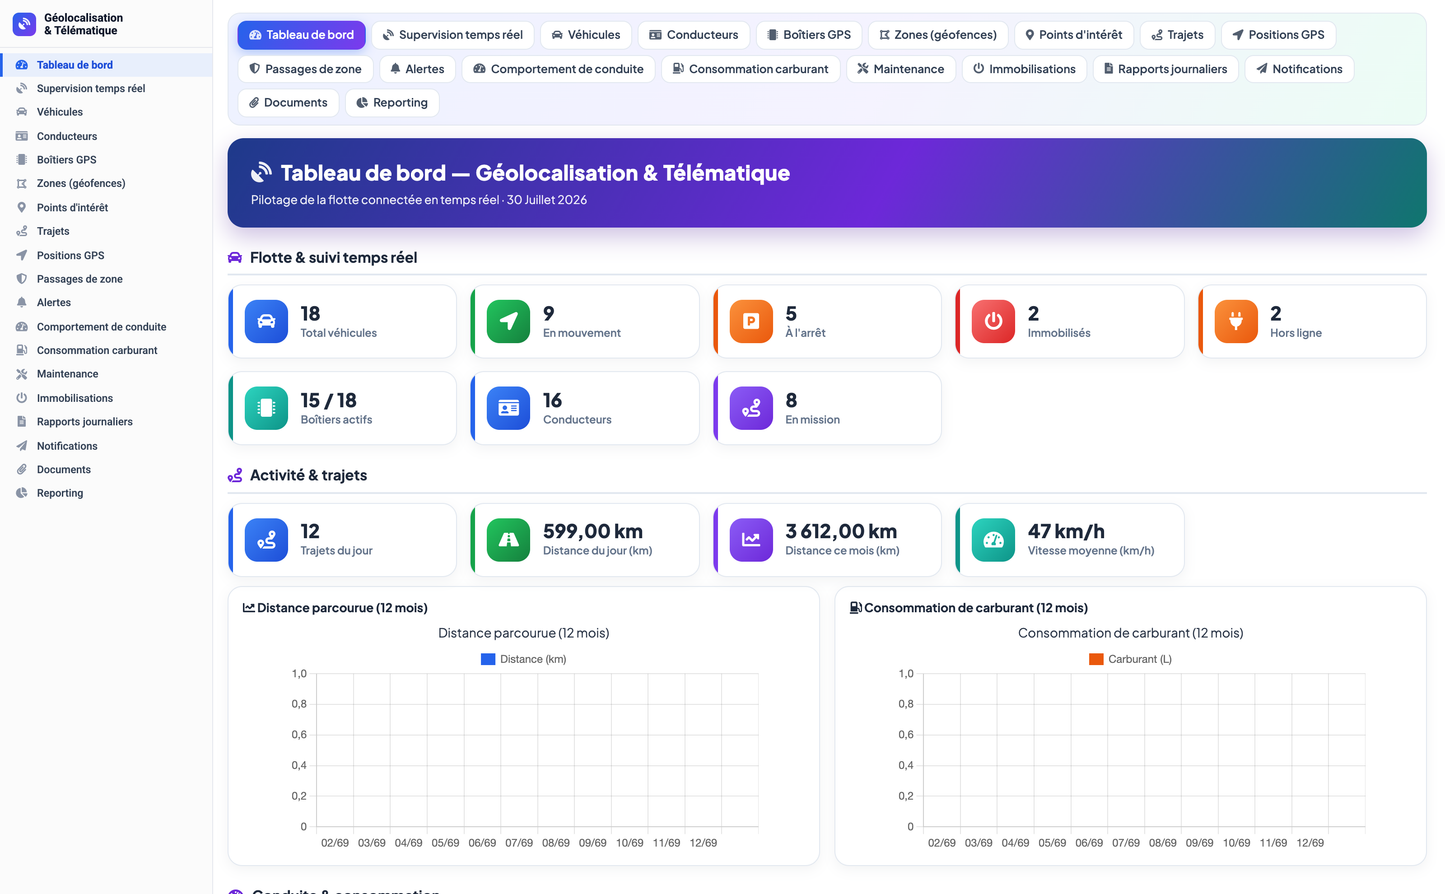1445x894 pixels.
Task: Click the green road icon for Distance du jour
Action: point(508,540)
